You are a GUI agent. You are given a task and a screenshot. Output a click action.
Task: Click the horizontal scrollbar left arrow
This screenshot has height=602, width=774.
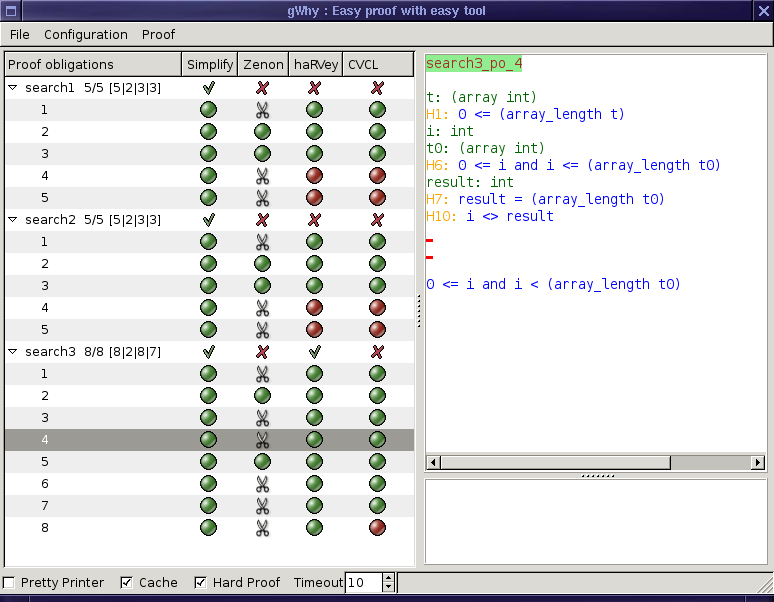point(433,462)
